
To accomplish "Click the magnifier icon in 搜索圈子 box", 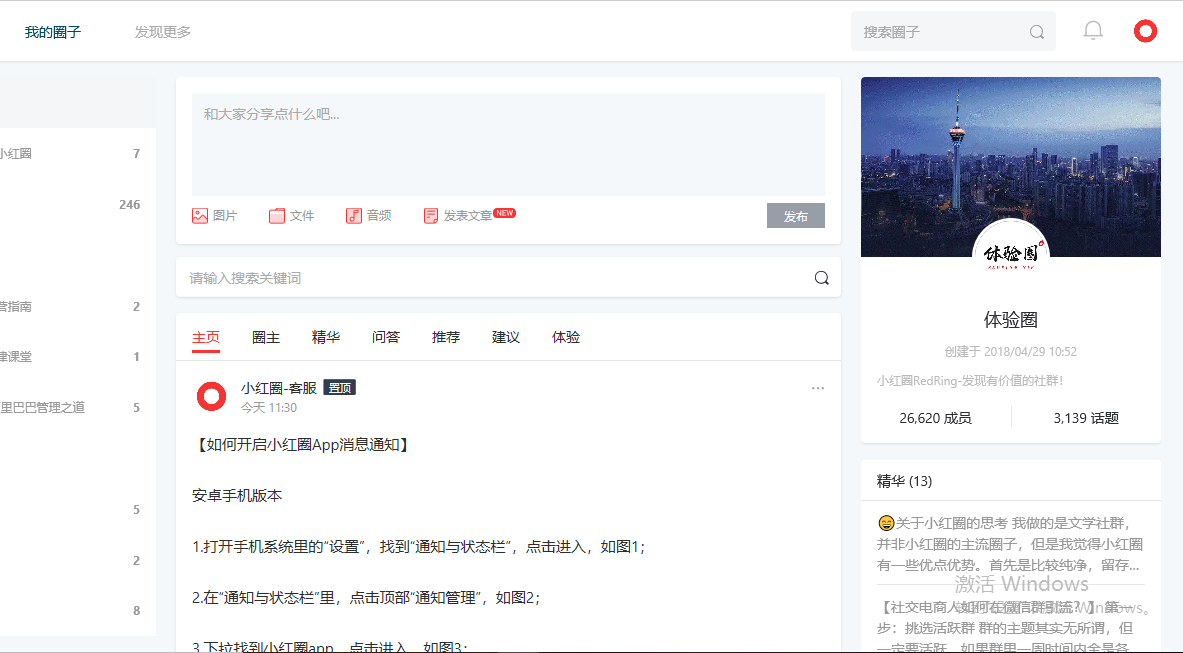I will 1037,32.
